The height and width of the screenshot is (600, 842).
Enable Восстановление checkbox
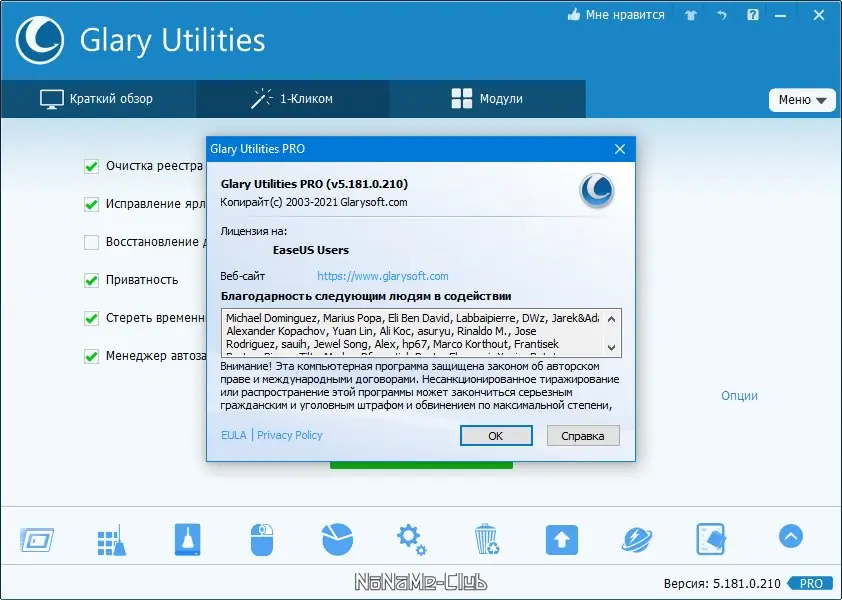point(91,242)
